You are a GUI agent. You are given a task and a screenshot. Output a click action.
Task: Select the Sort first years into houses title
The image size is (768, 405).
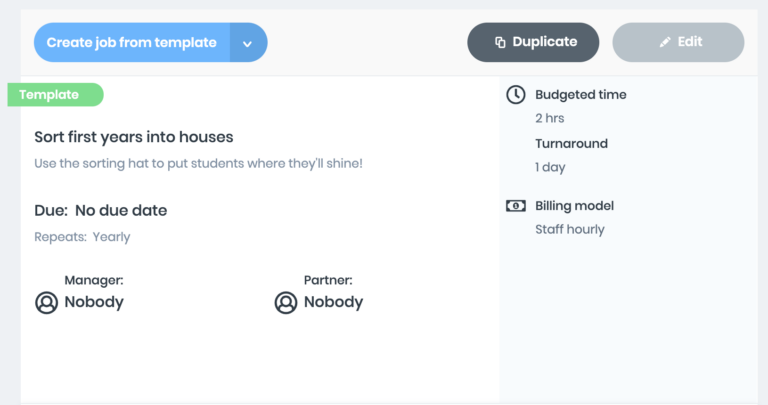[134, 137]
